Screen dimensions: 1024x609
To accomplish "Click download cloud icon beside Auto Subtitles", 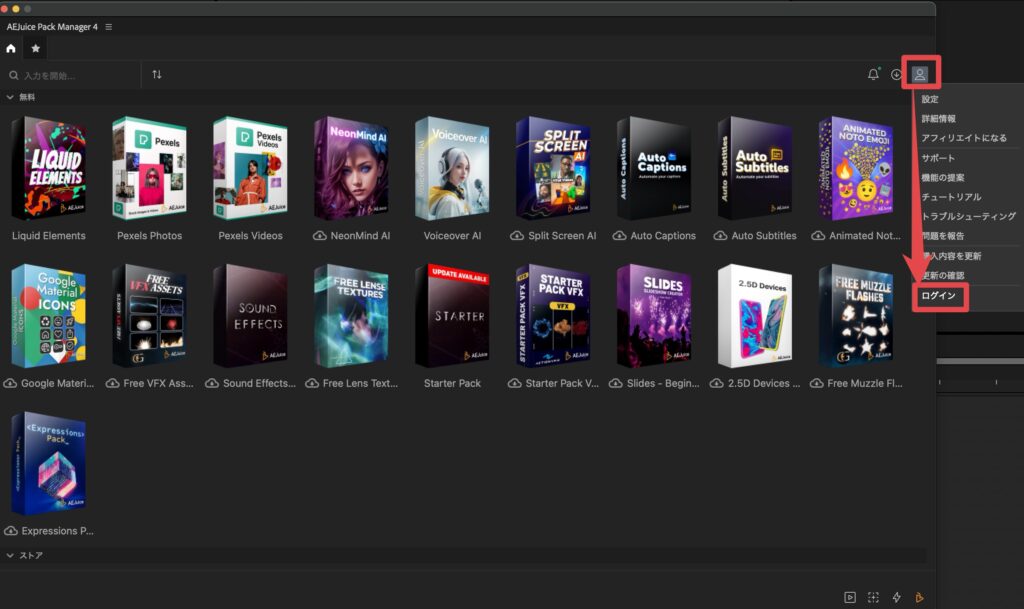I will click(x=720, y=236).
